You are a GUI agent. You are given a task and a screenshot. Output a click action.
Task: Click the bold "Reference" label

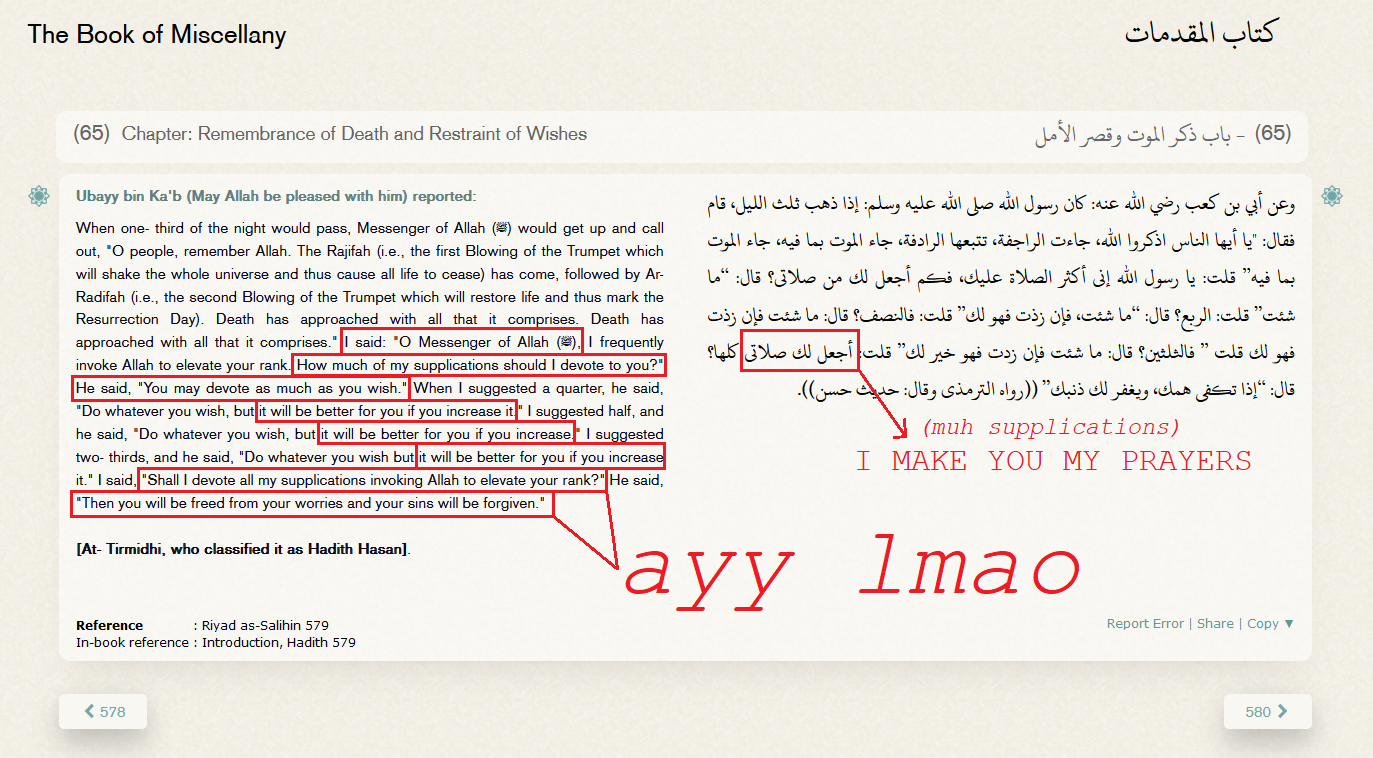110,626
